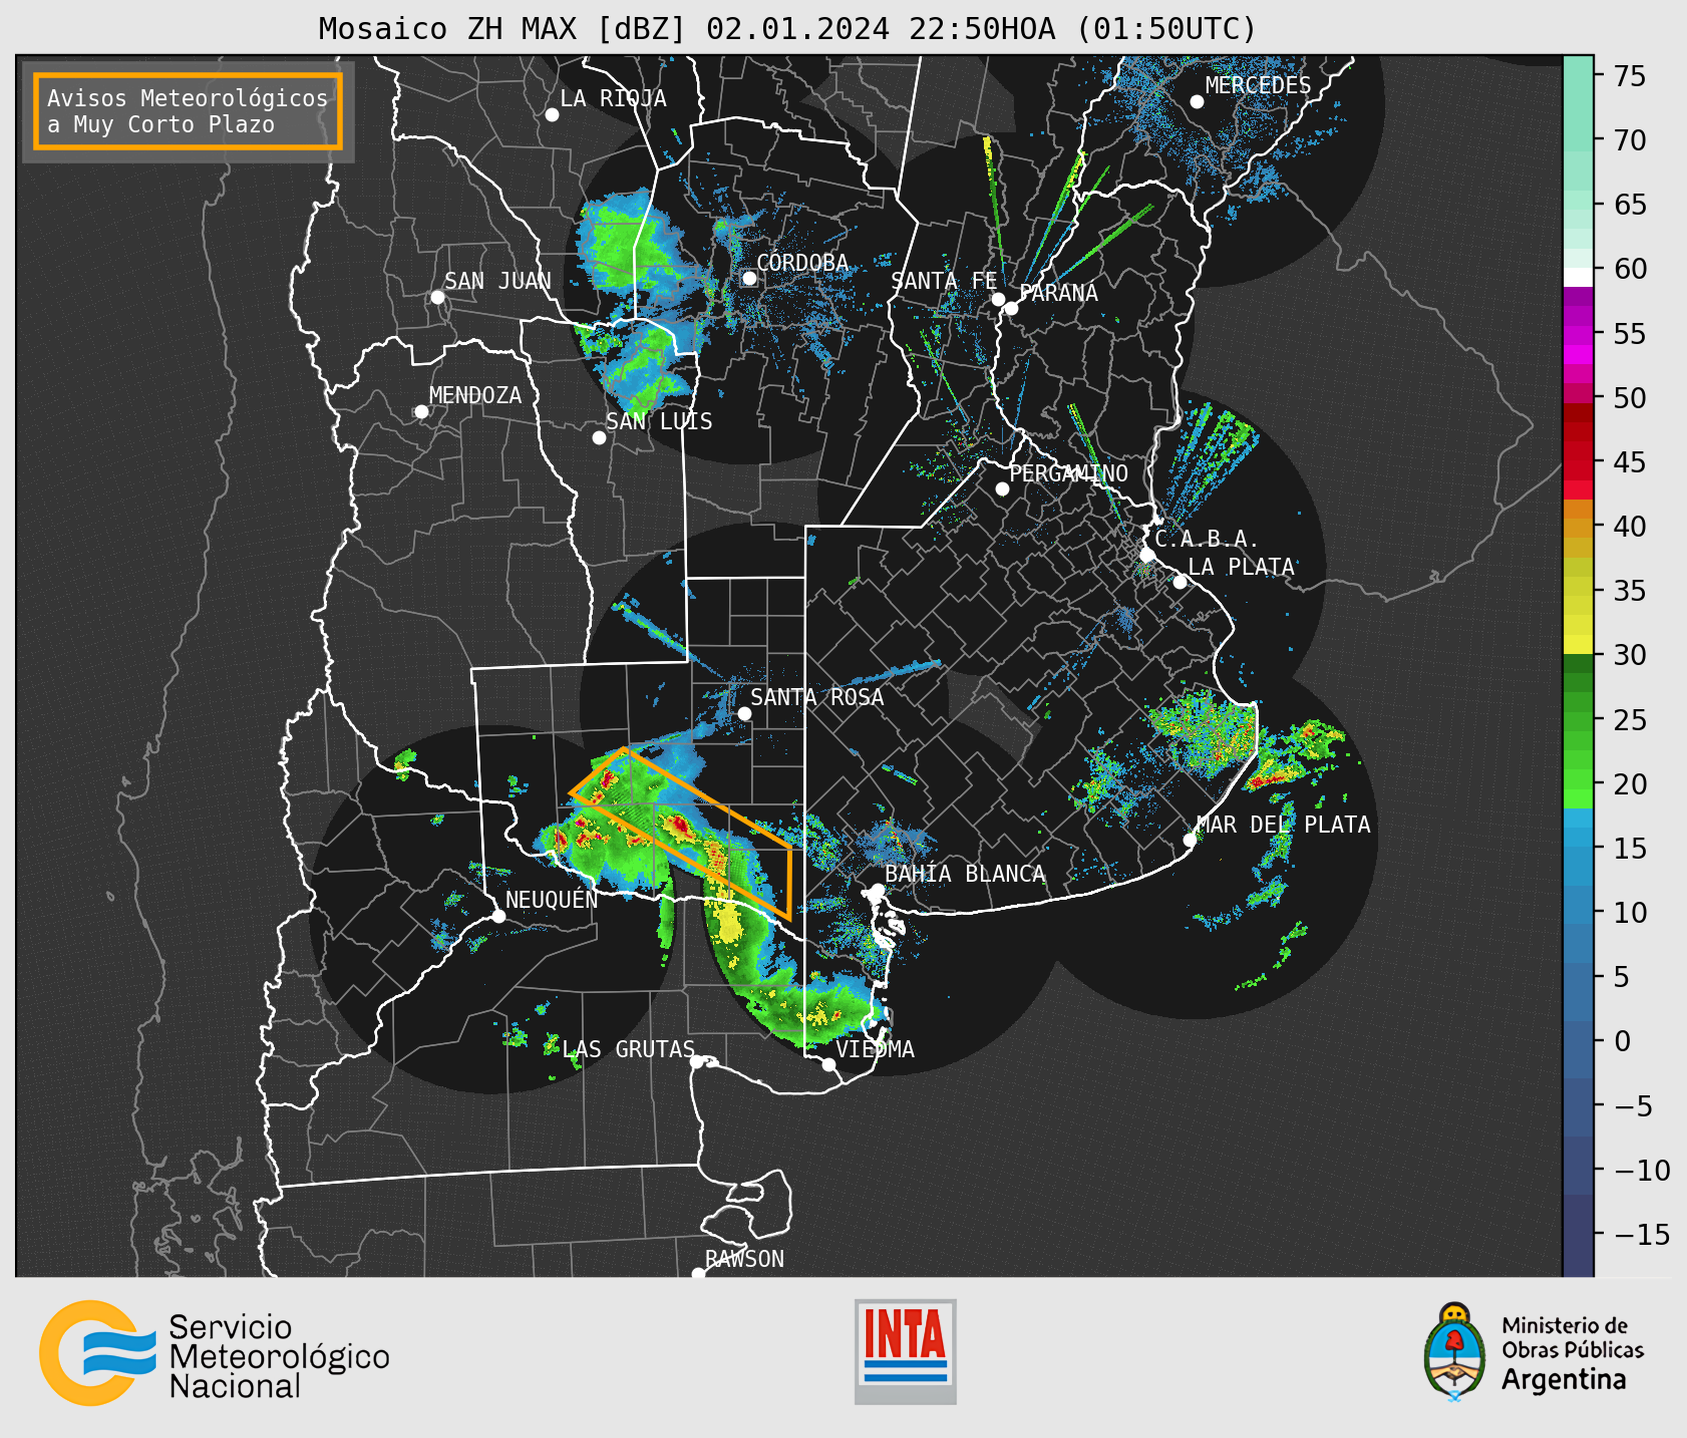The height and width of the screenshot is (1438, 1687).
Task: Click the 25 dBZ green color band
Action: coord(1578,720)
